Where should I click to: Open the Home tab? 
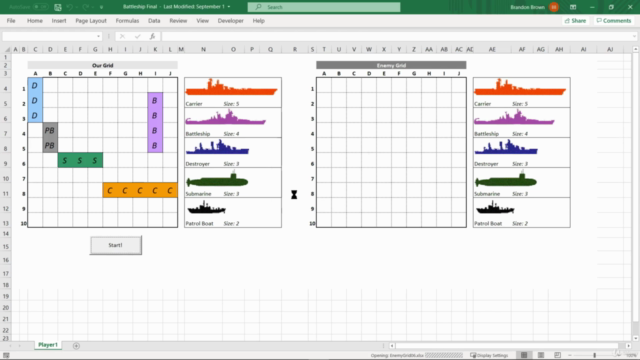35,20
